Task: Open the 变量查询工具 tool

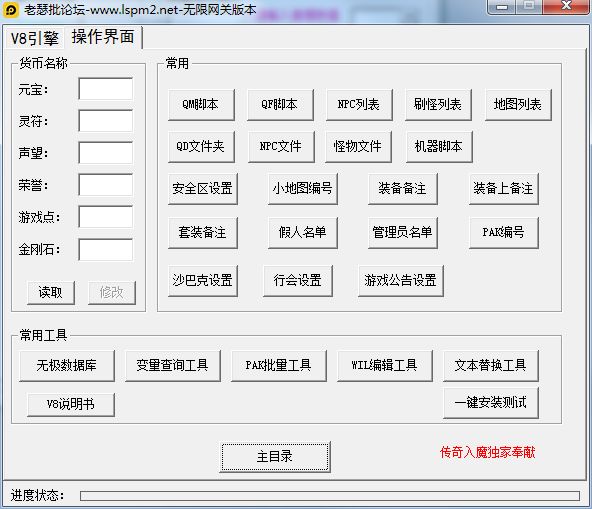Action: click(x=173, y=366)
